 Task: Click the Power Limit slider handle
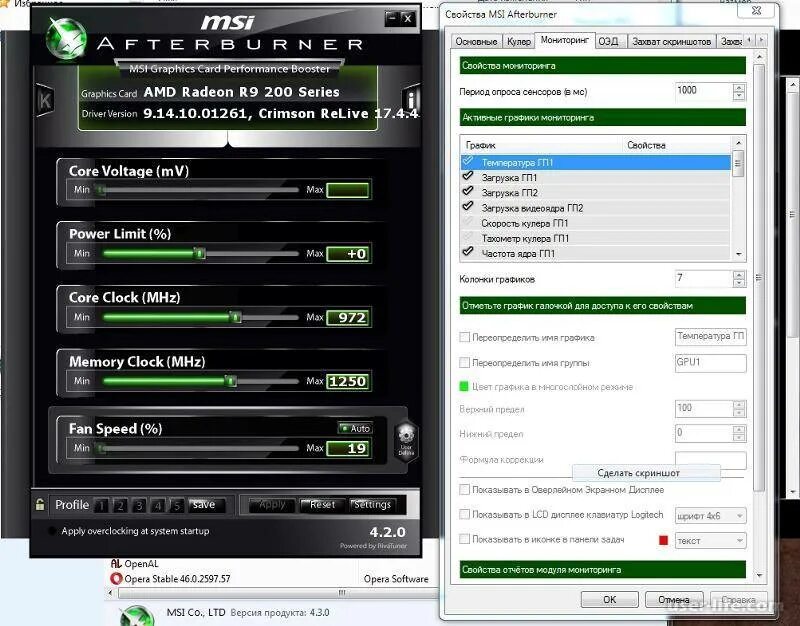coord(199,253)
